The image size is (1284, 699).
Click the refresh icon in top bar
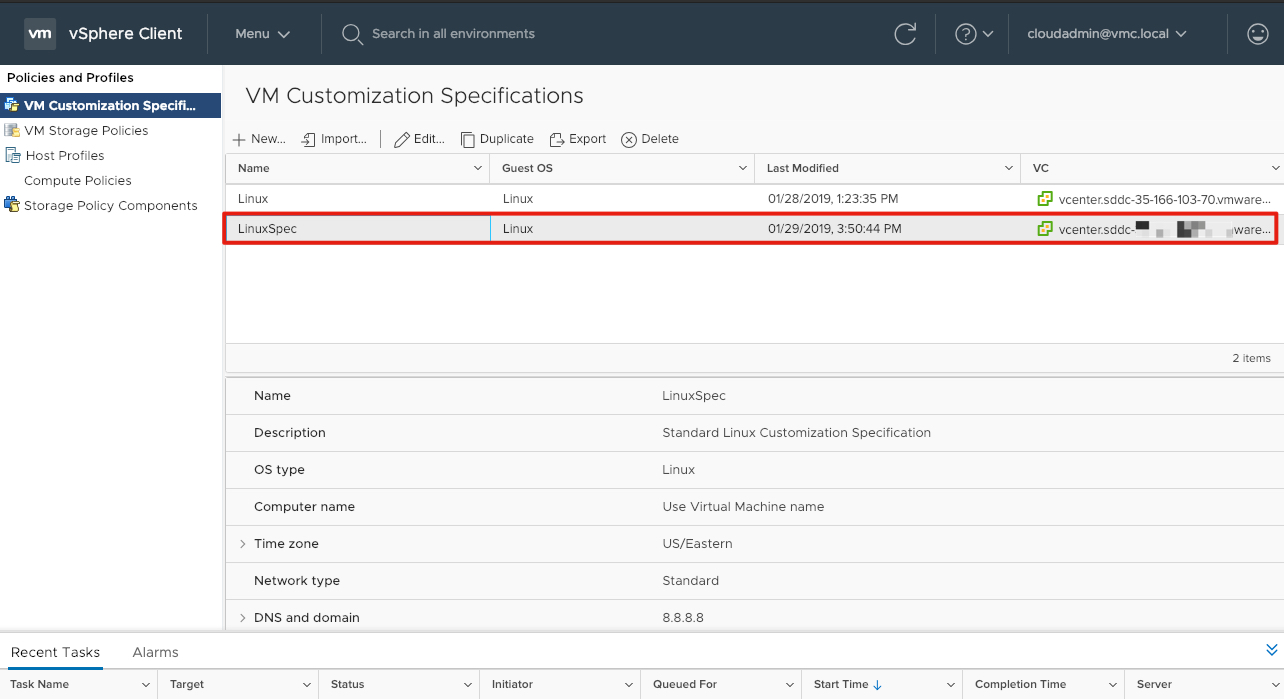905,34
